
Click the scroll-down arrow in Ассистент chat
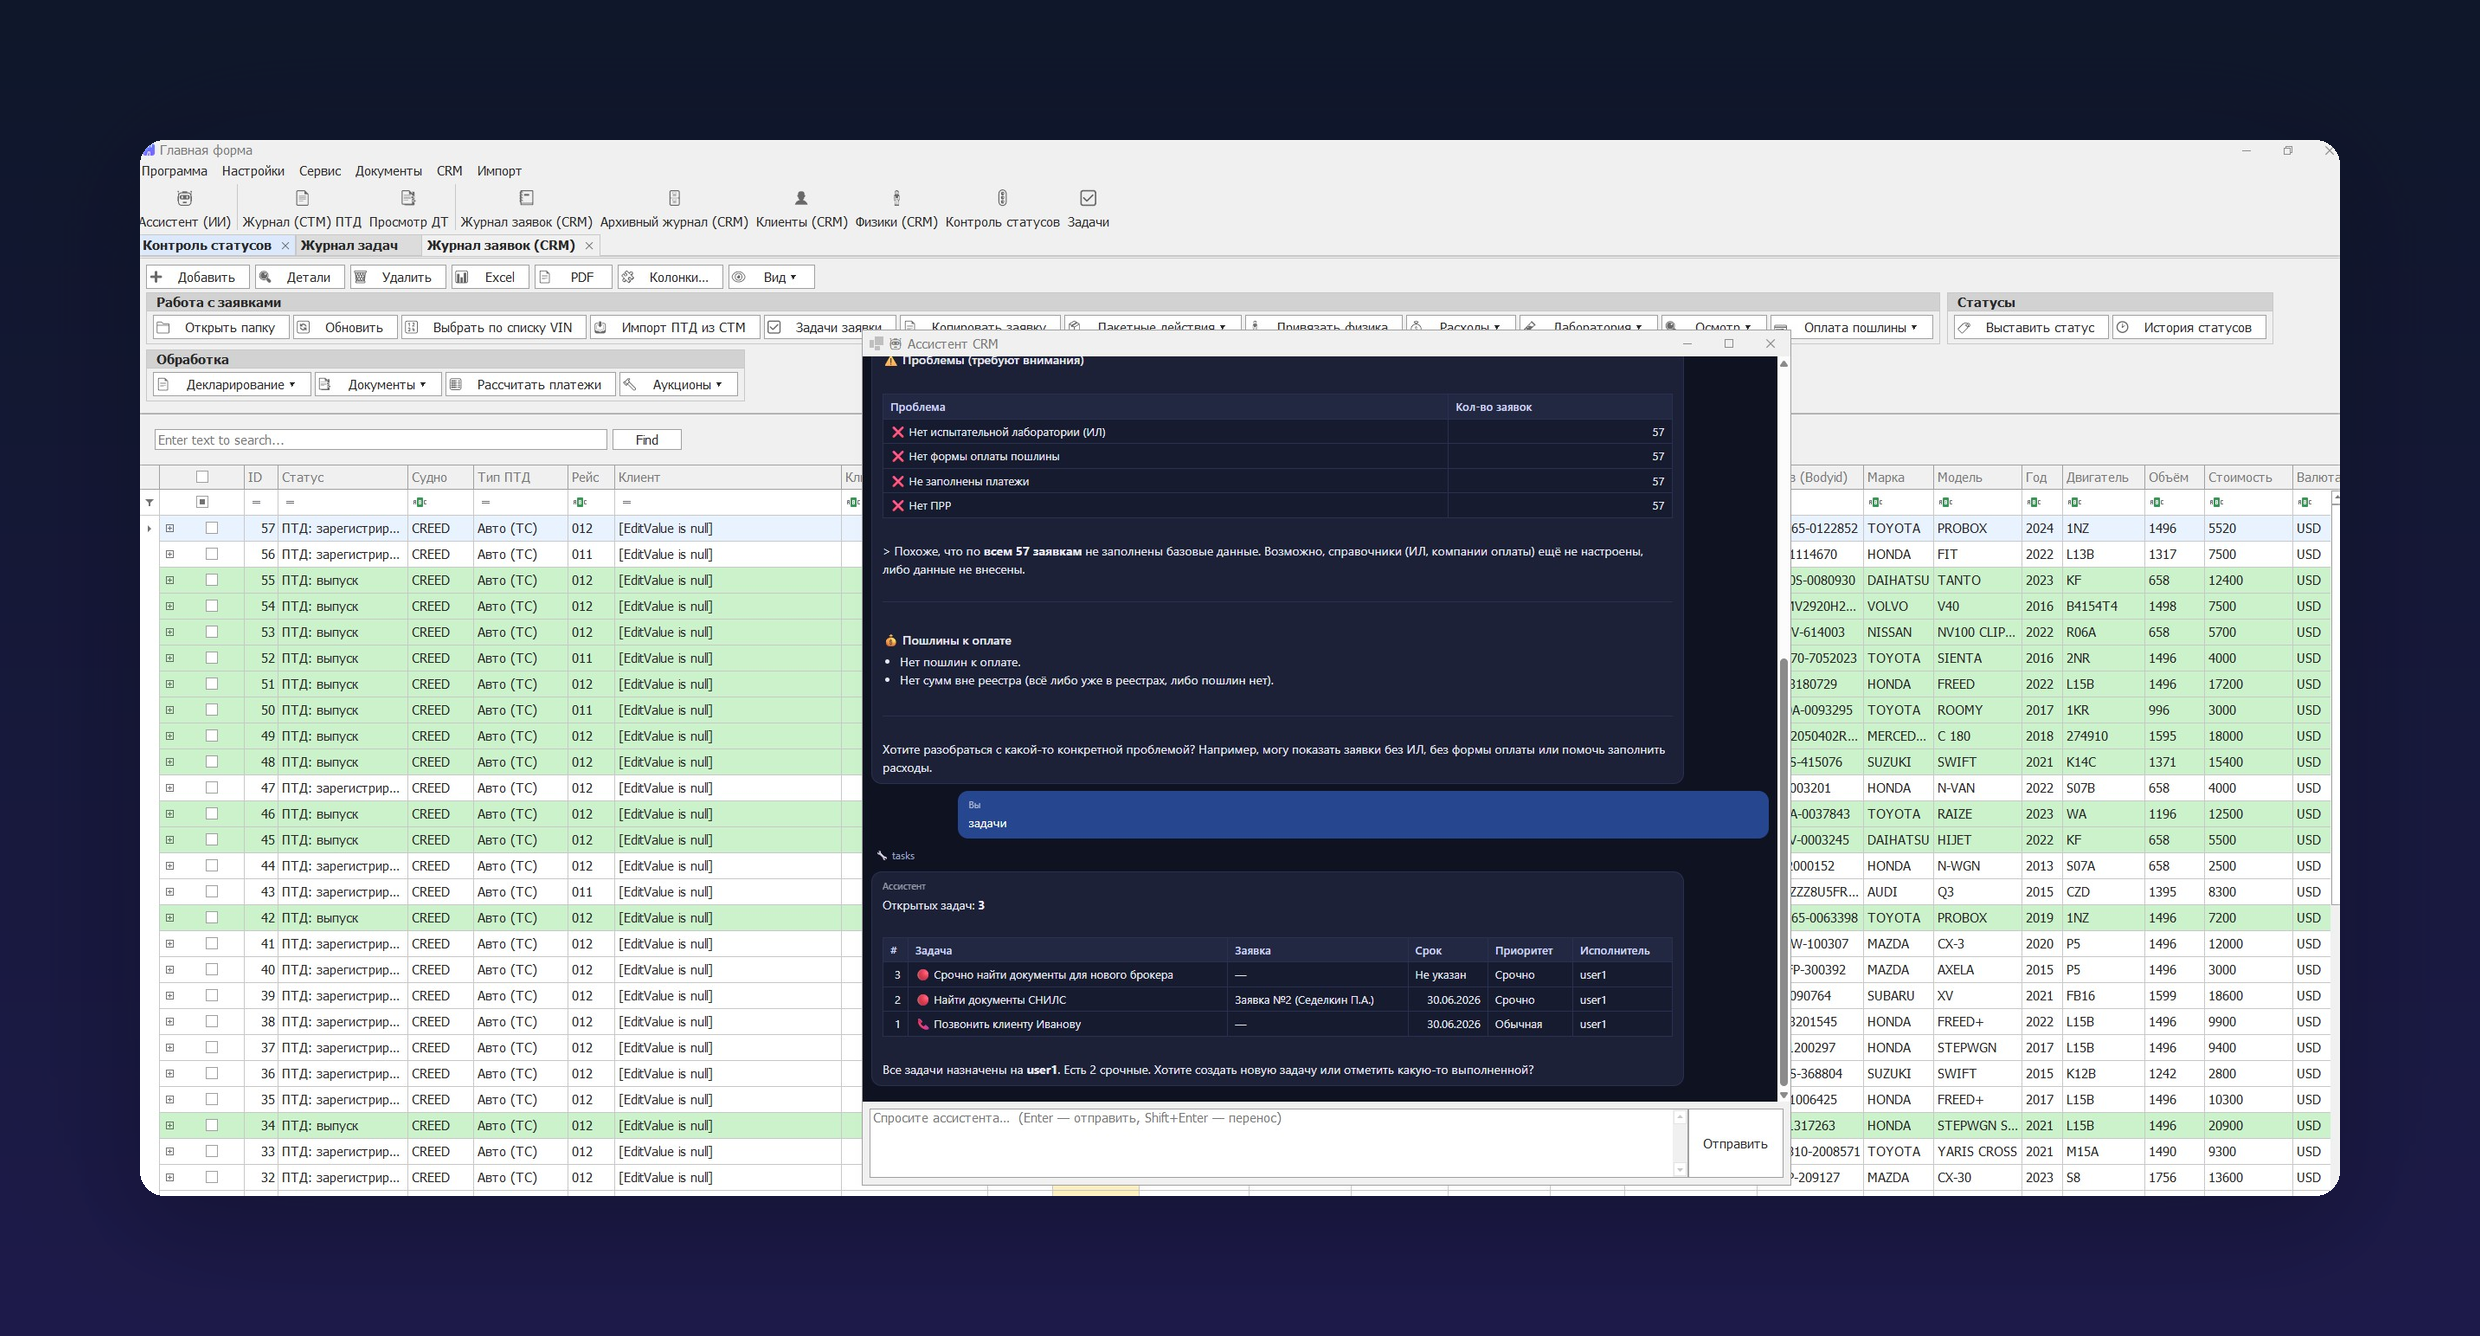pyautogui.click(x=1783, y=1095)
